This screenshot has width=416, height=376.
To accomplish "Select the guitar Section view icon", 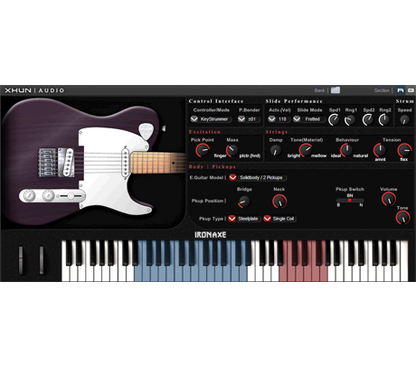I will click(400, 90).
